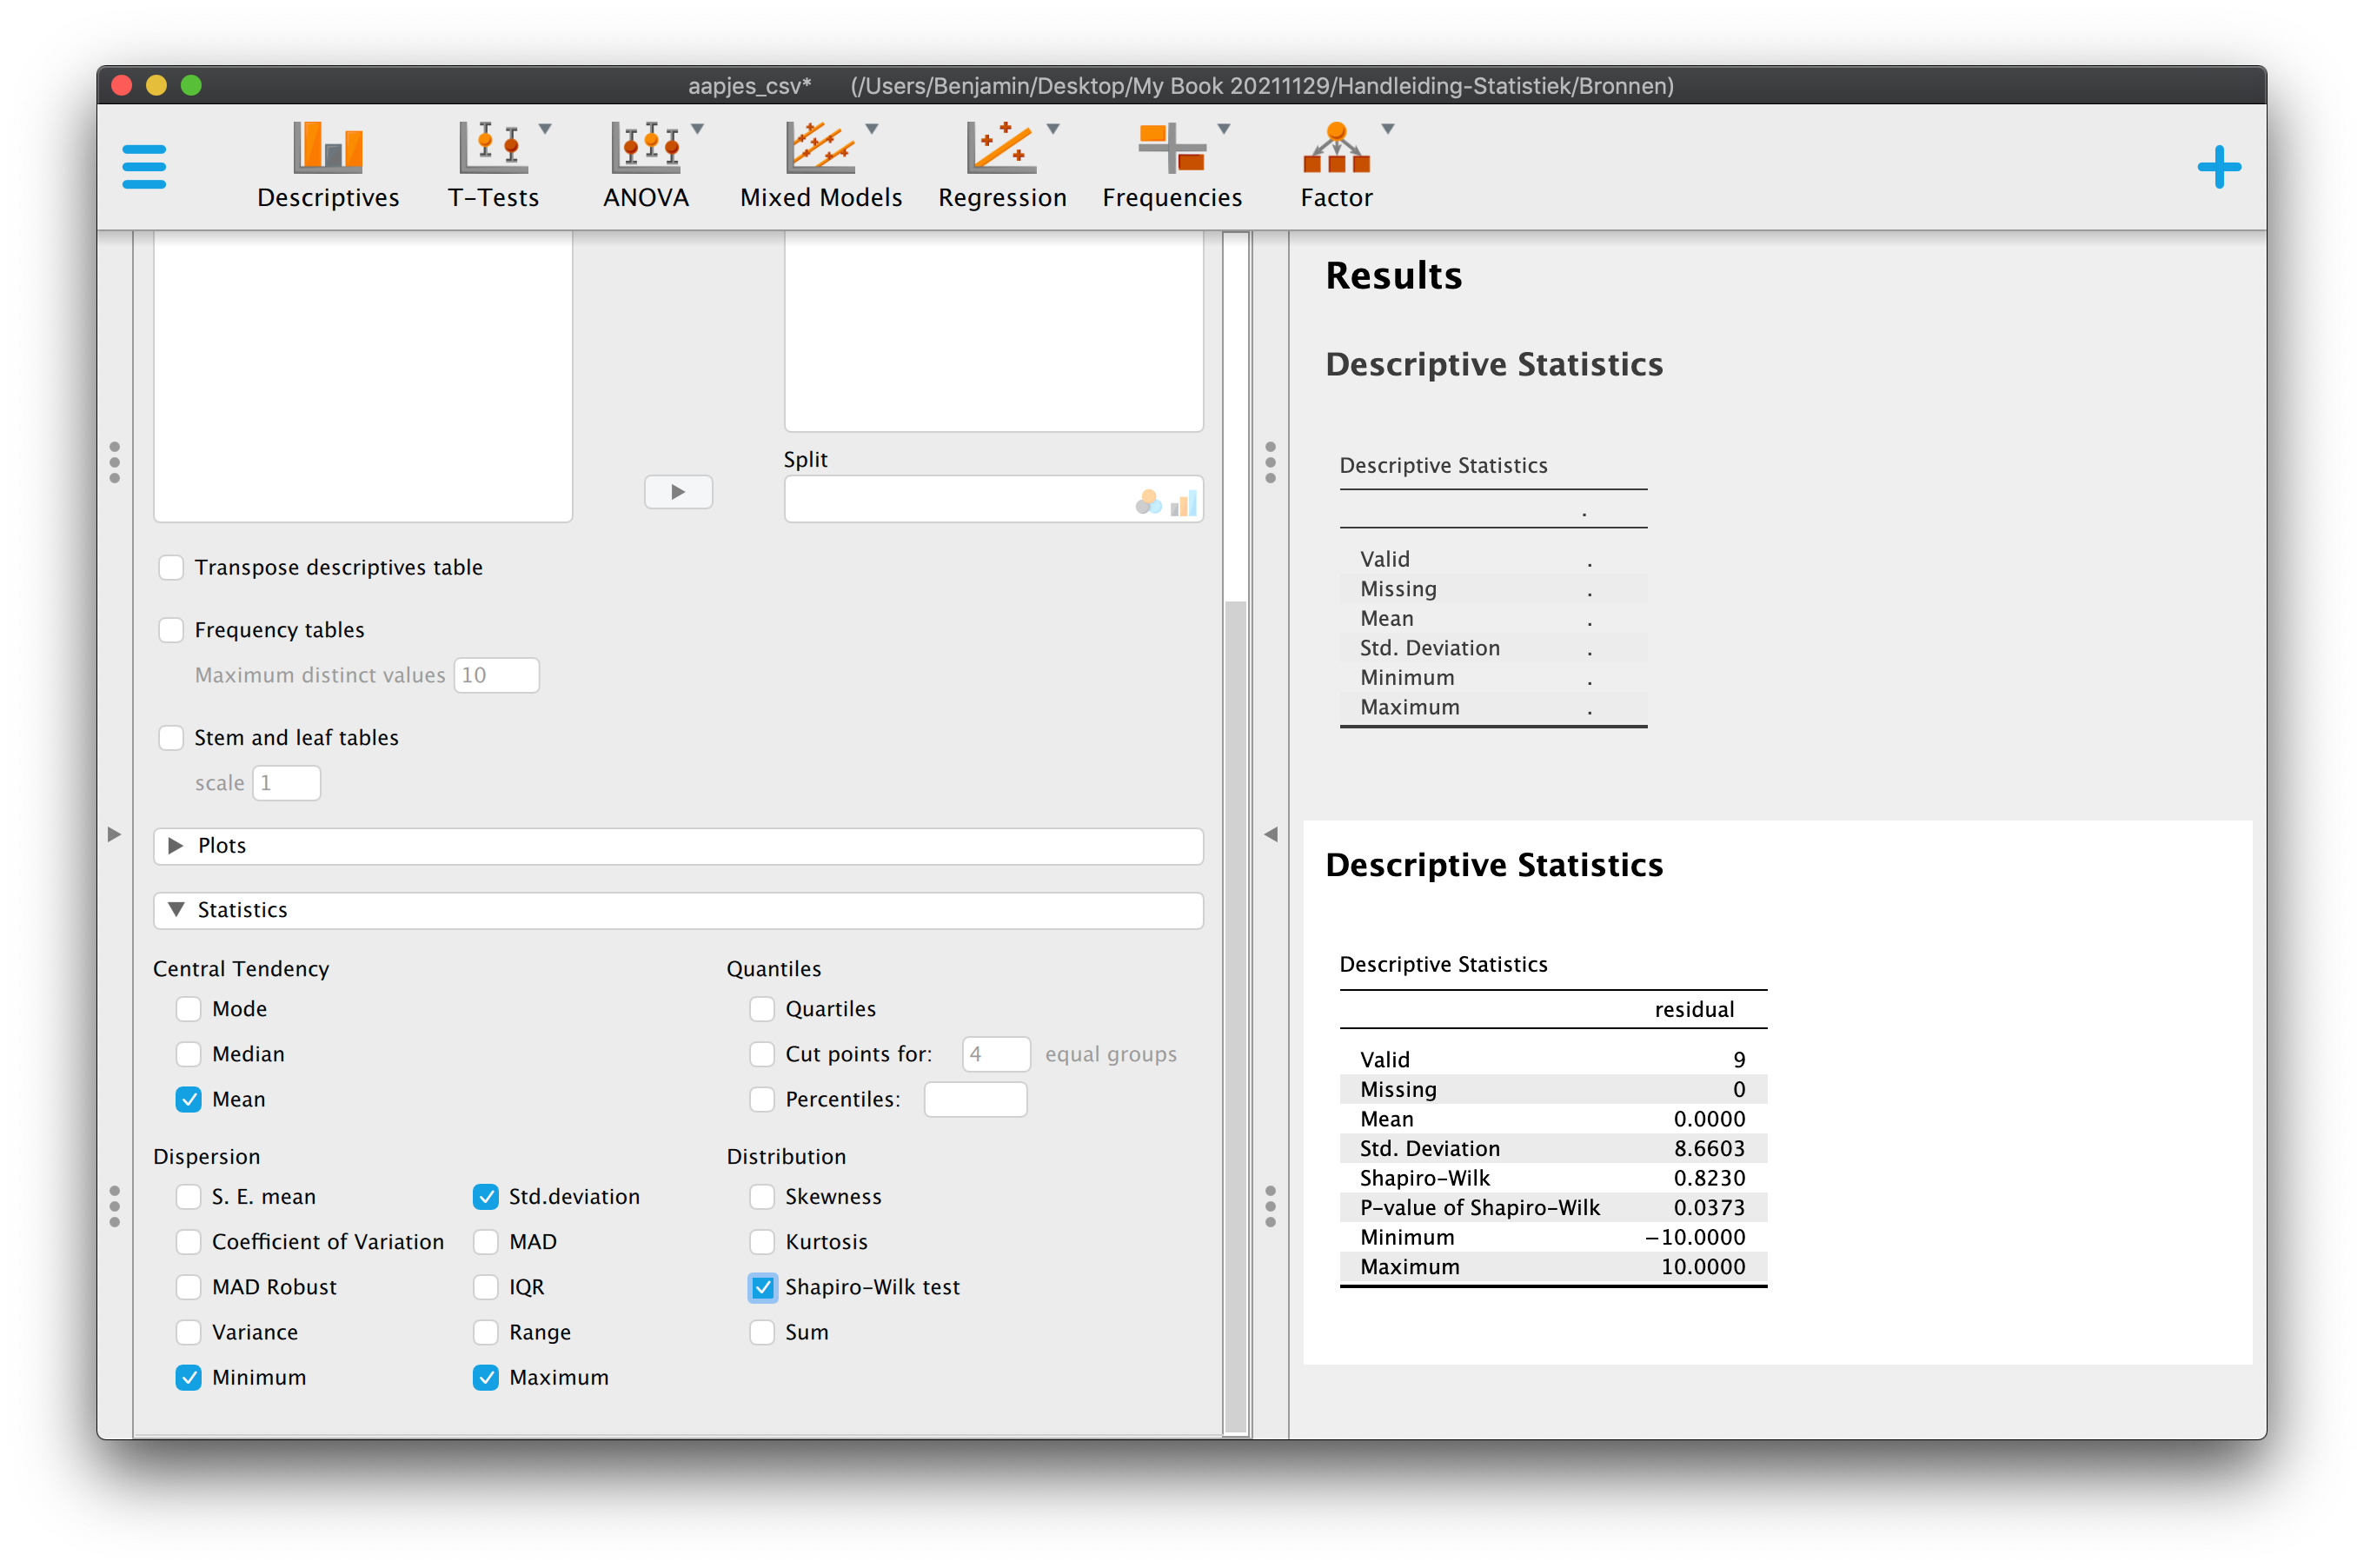Enable the Median checkbox
The height and width of the screenshot is (1568, 2364).
pyautogui.click(x=188, y=1054)
